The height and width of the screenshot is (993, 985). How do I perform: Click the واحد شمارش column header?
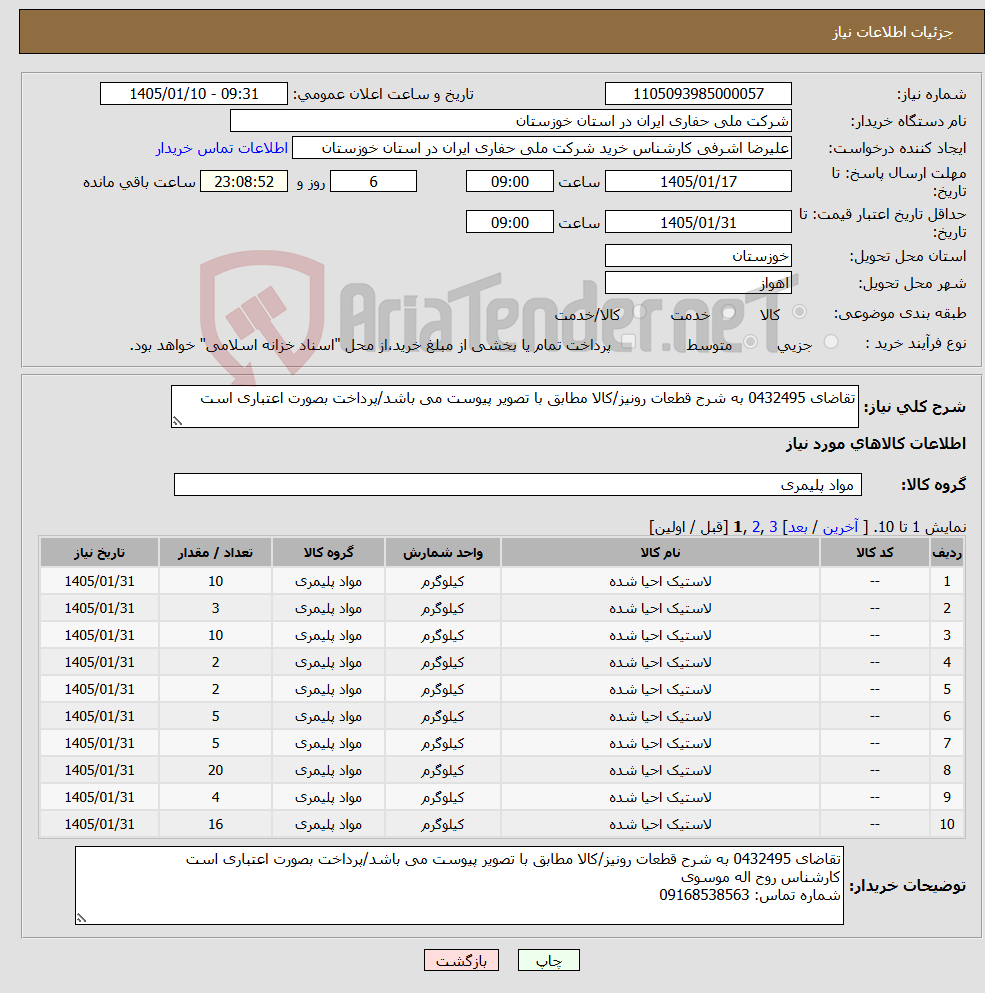pos(443,553)
